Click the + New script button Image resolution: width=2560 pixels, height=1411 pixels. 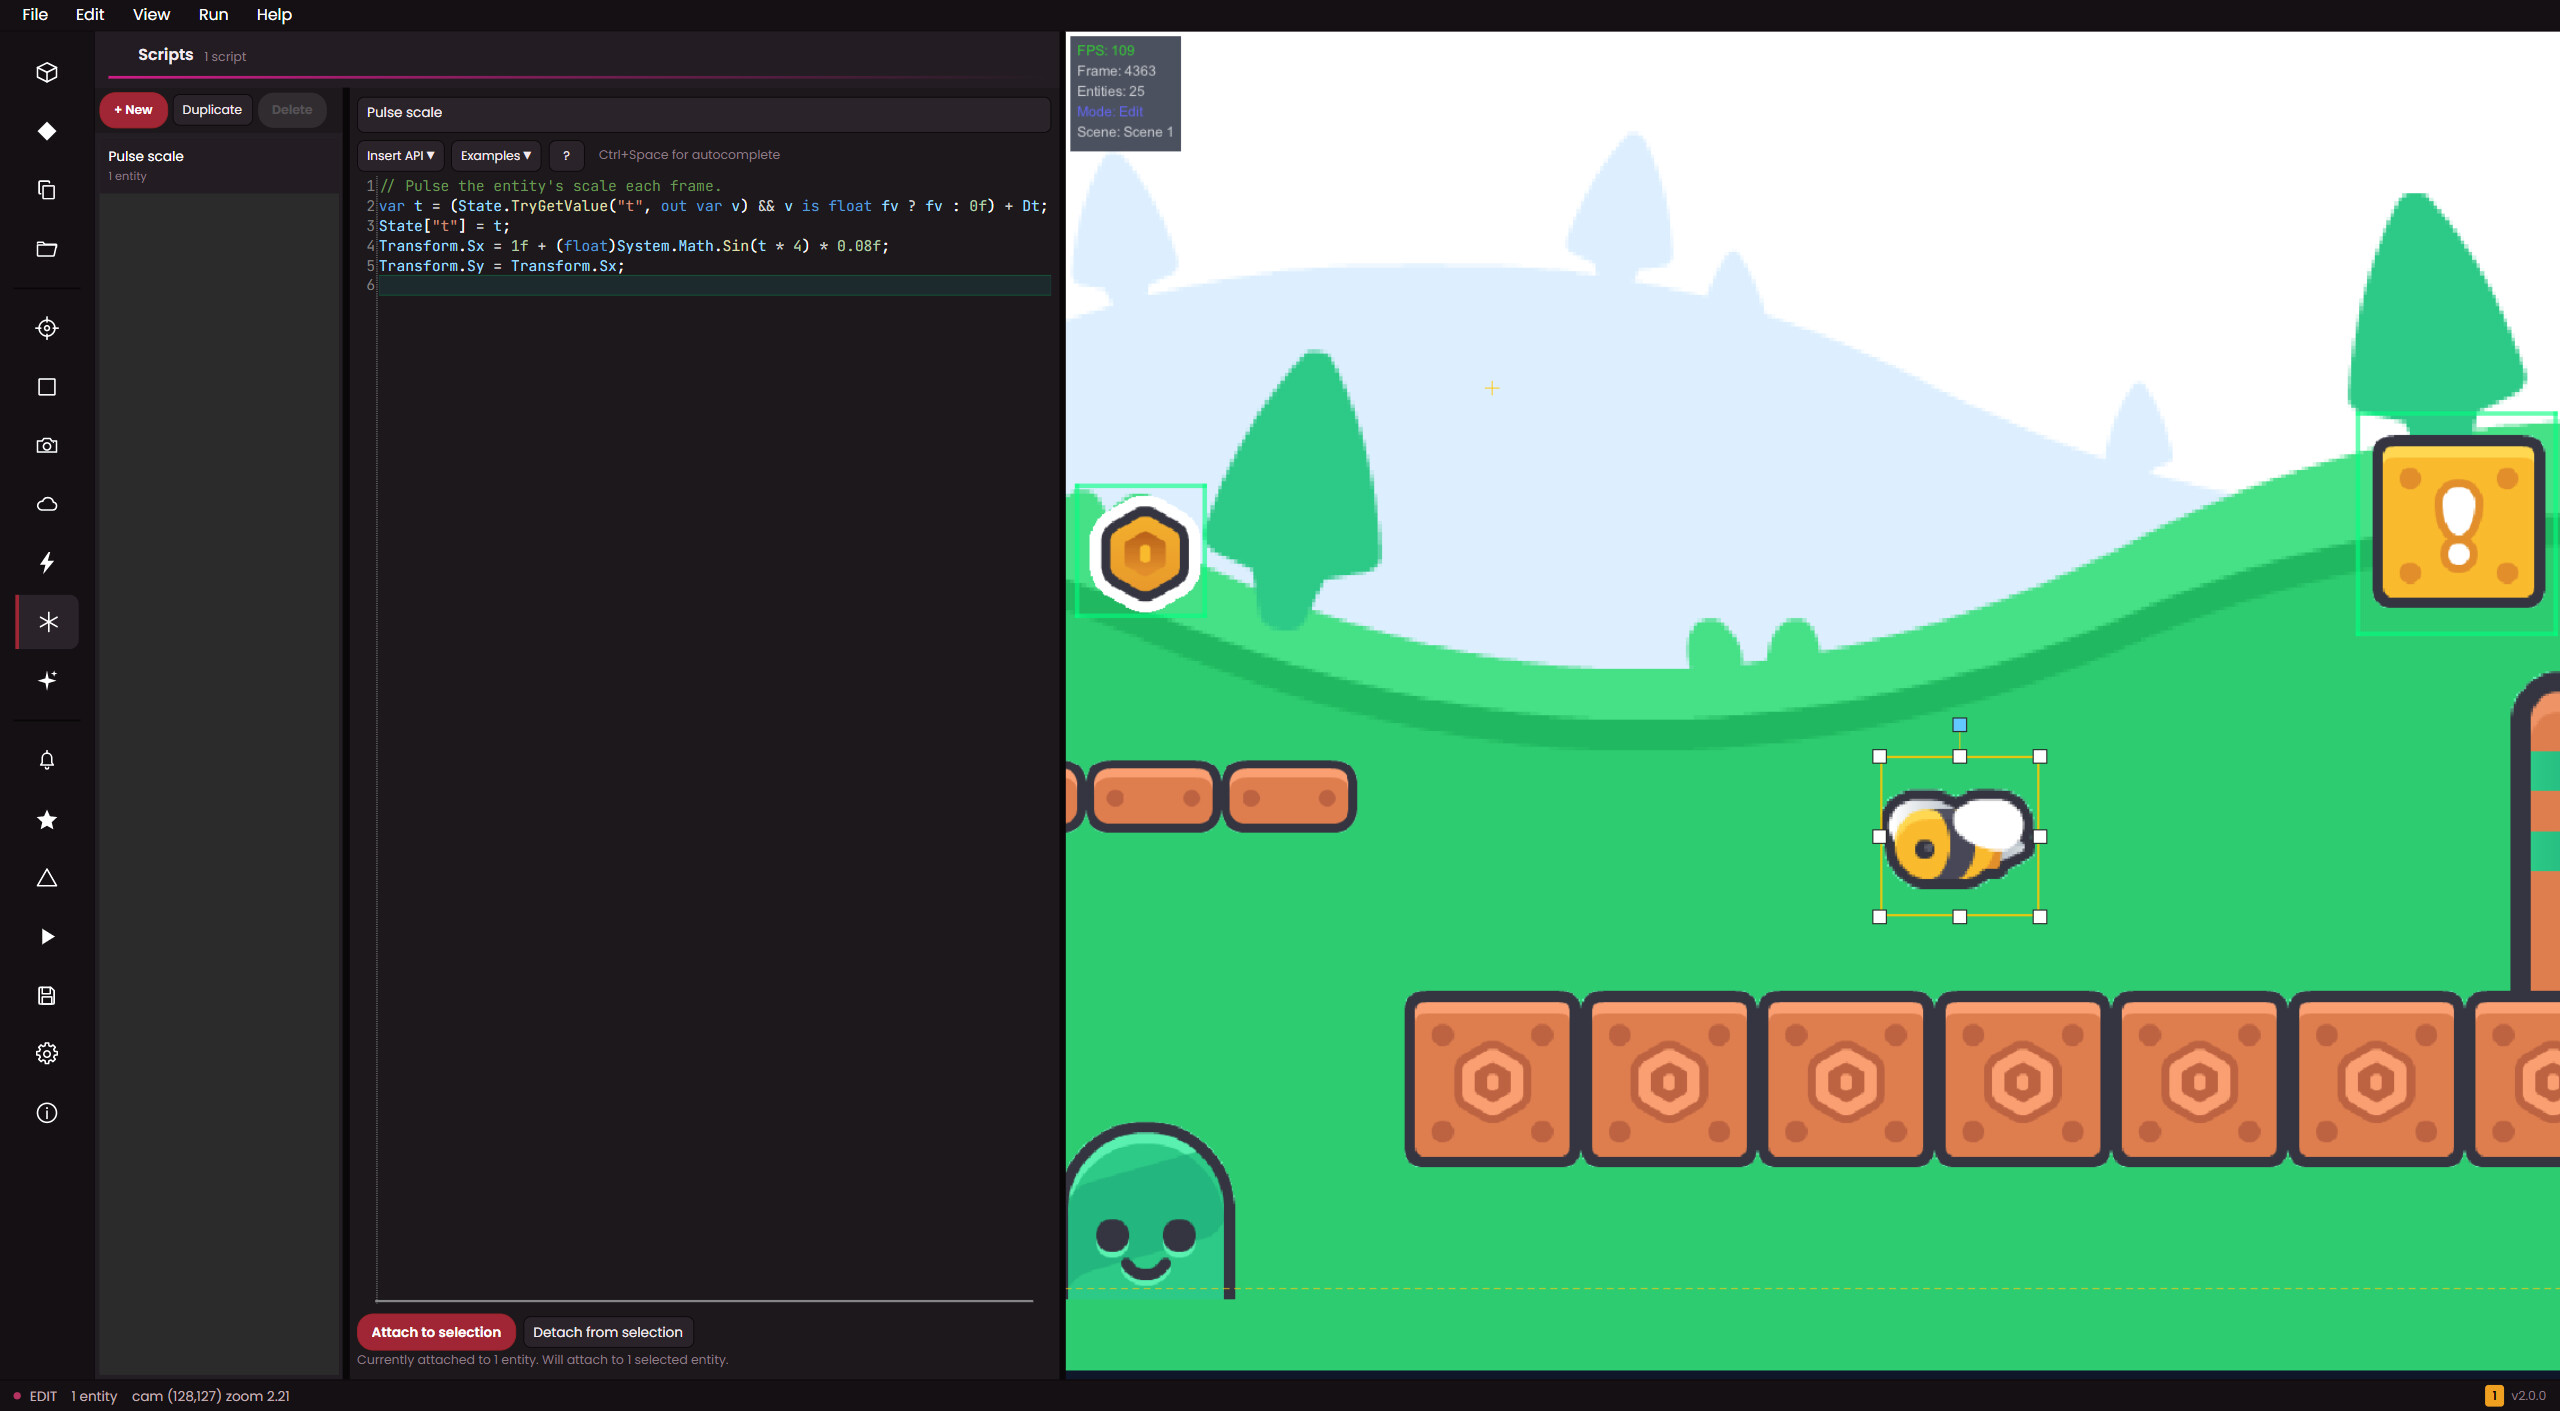[x=133, y=110]
